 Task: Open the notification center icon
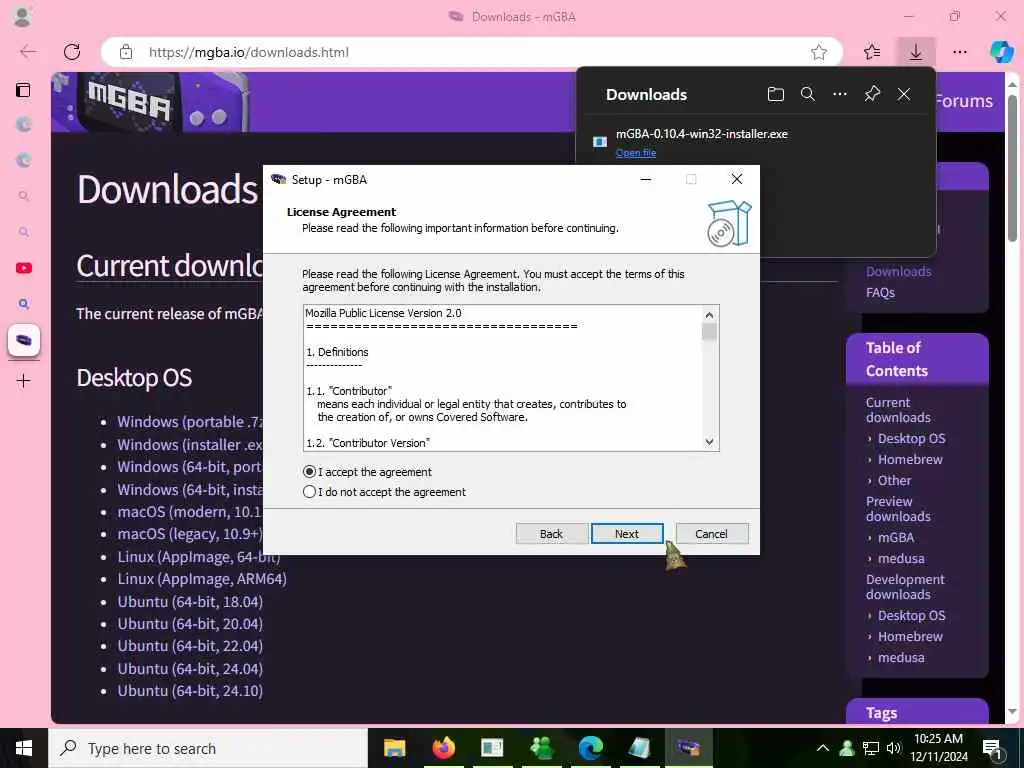point(991,749)
